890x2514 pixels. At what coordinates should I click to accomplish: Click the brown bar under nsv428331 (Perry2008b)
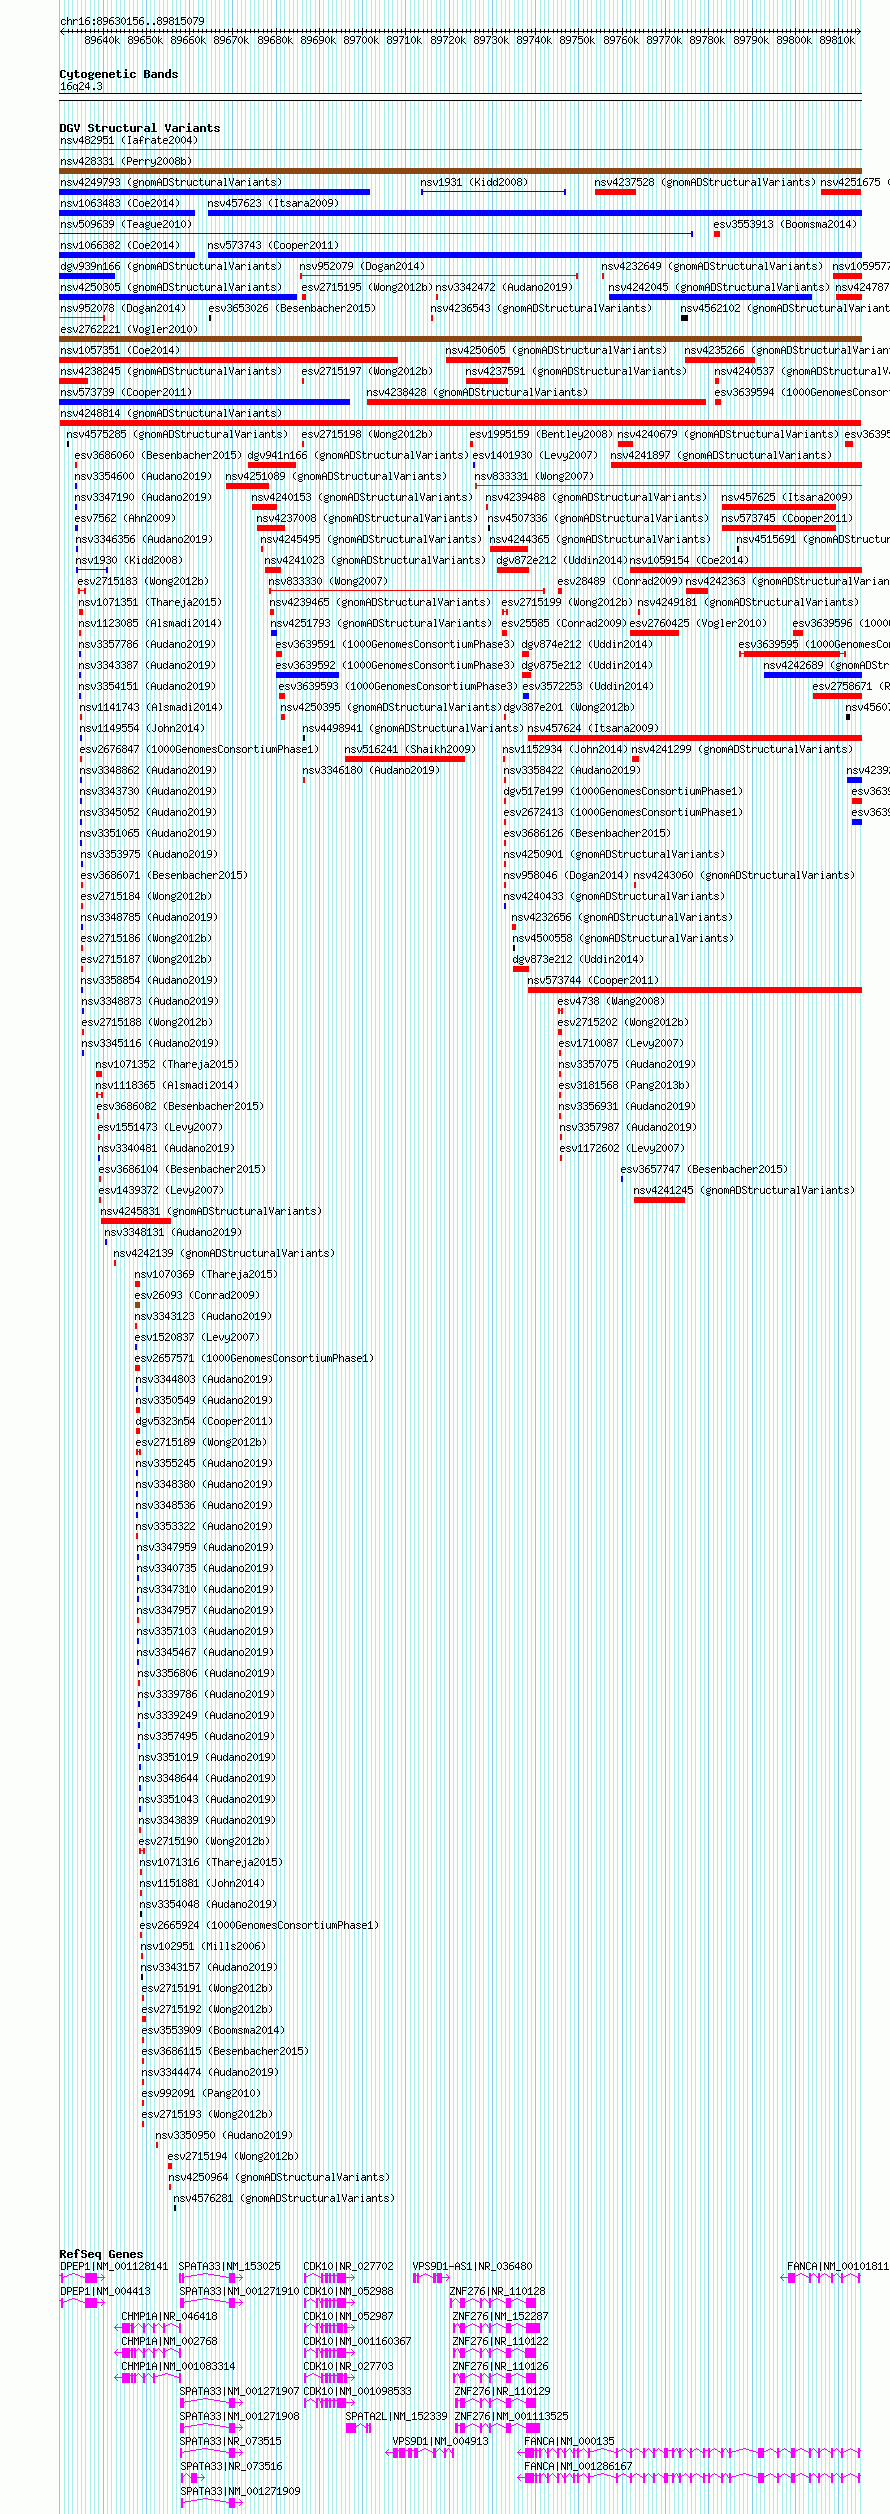coord(460,171)
